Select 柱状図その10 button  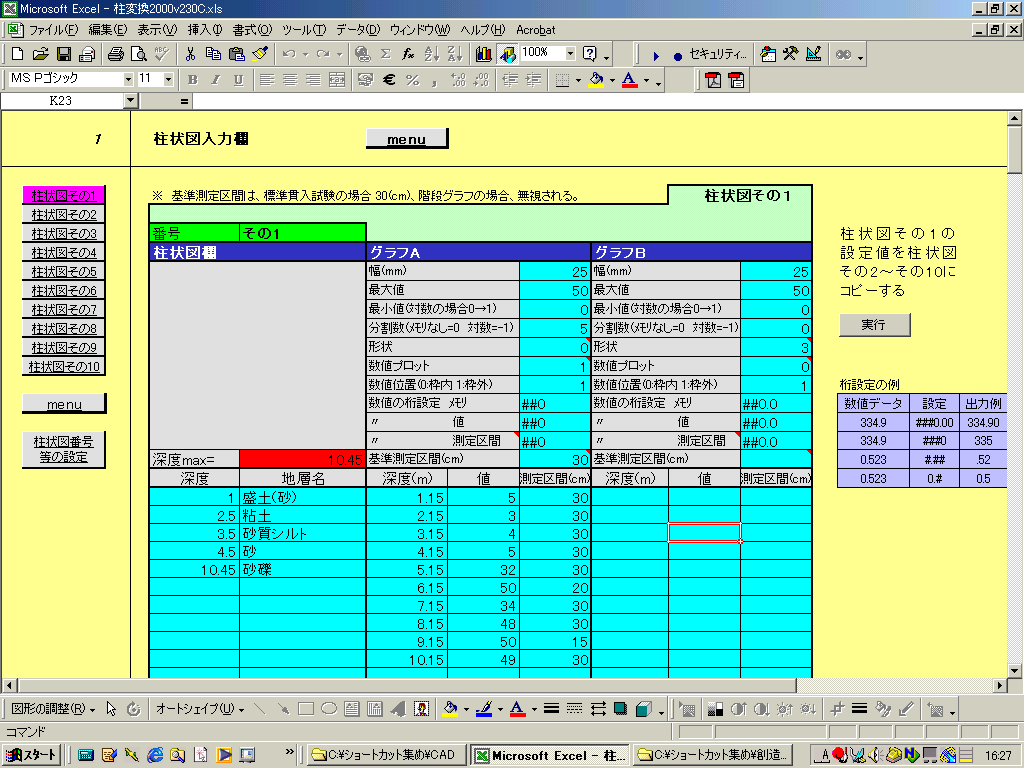pyautogui.click(x=64, y=366)
